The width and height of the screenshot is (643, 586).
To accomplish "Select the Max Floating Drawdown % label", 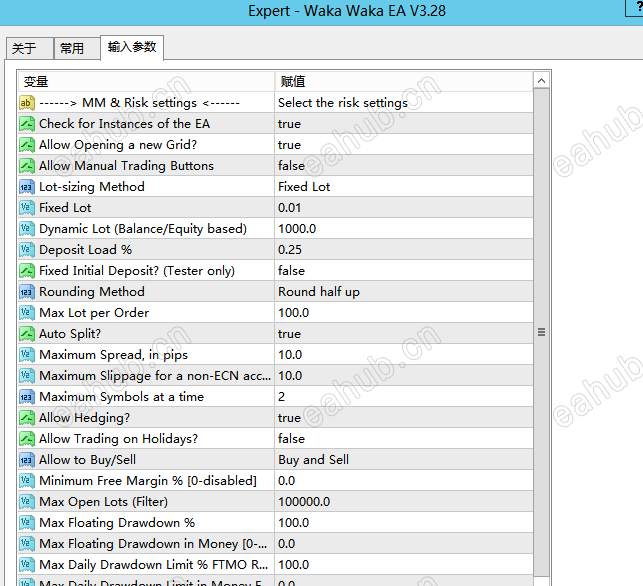I will point(117,523).
